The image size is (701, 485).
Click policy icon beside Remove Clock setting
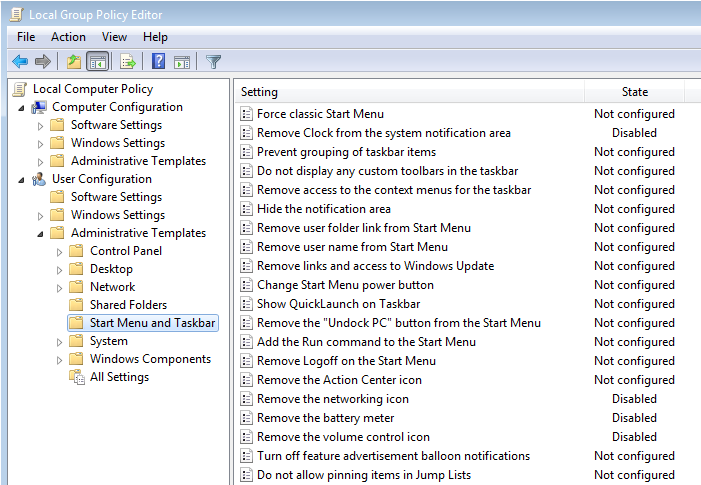(x=246, y=133)
